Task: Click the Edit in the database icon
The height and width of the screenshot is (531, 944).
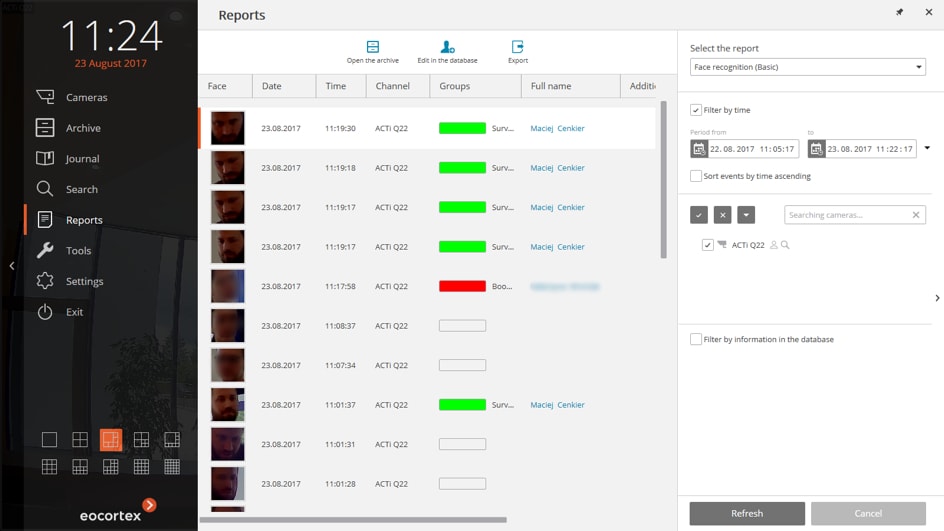Action: tap(447, 47)
